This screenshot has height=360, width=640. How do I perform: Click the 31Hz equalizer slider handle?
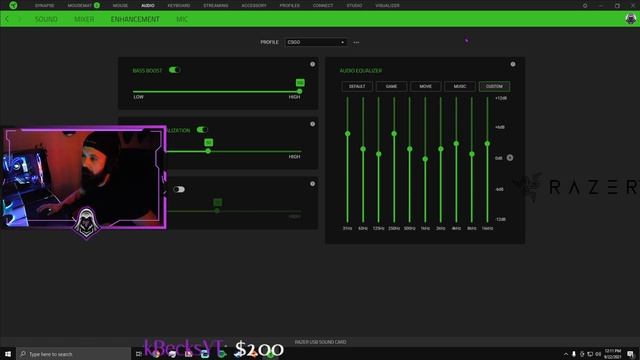pos(347,133)
